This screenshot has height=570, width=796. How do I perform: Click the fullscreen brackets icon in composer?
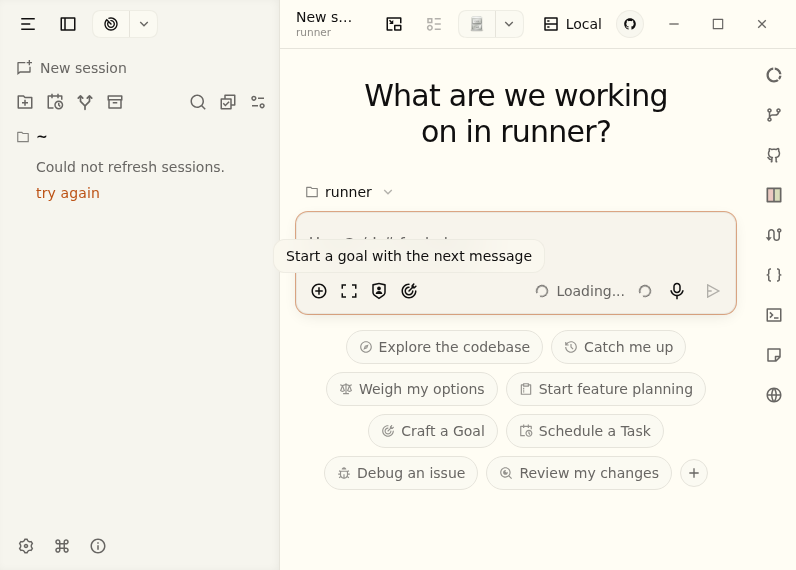[x=349, y=291]
